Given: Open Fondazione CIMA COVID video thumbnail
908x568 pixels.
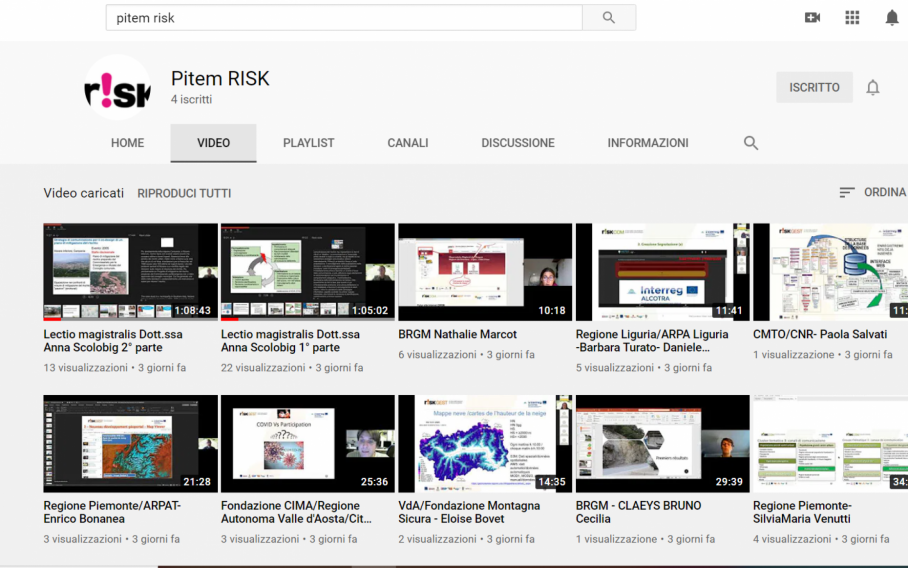Looking at the screenshot, I should point(307,444).
